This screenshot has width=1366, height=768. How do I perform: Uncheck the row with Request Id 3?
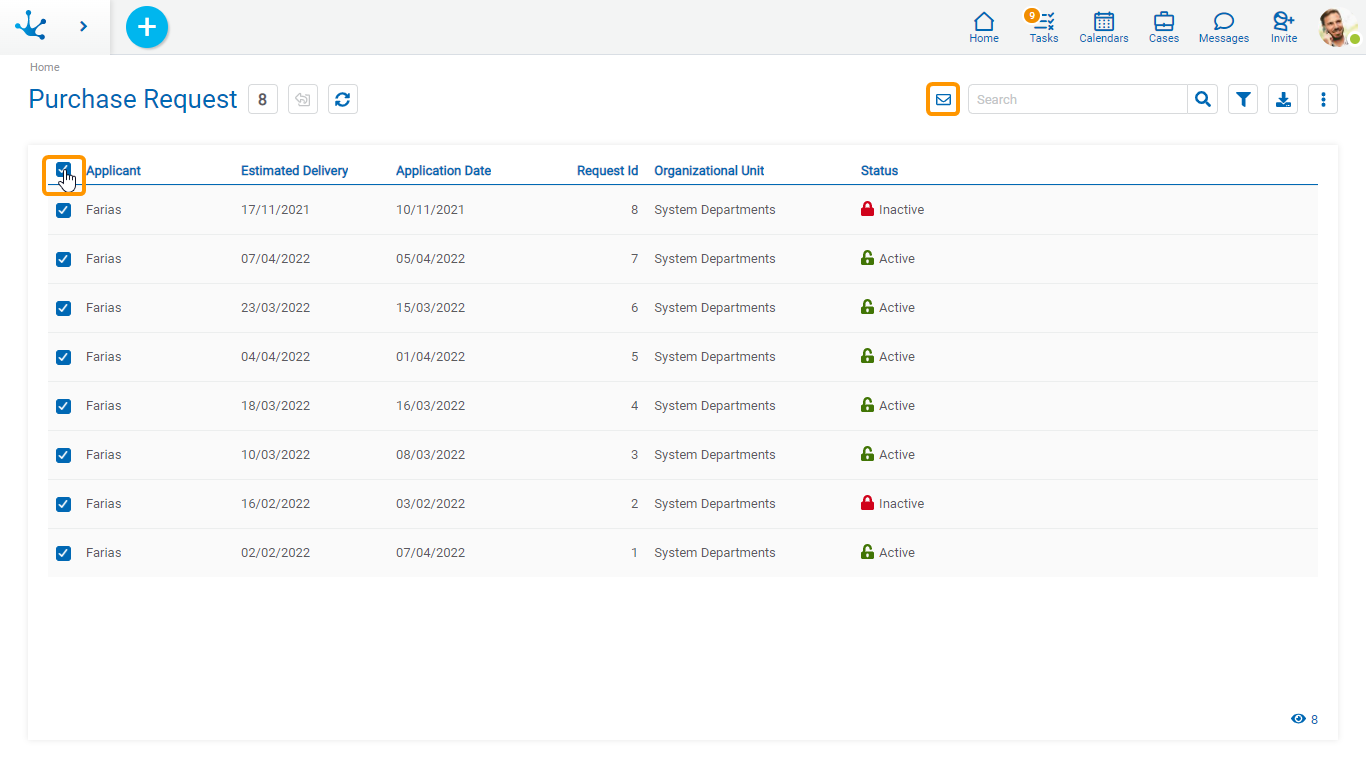tap(64, 455)
